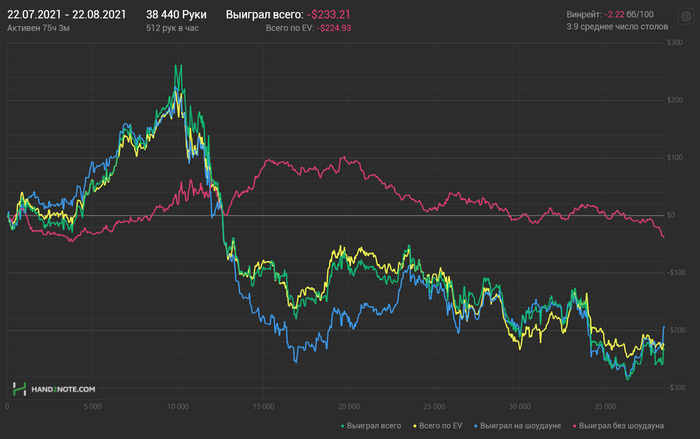Click the Выиграл на шоудауне legend label

(x=521, y=426)
